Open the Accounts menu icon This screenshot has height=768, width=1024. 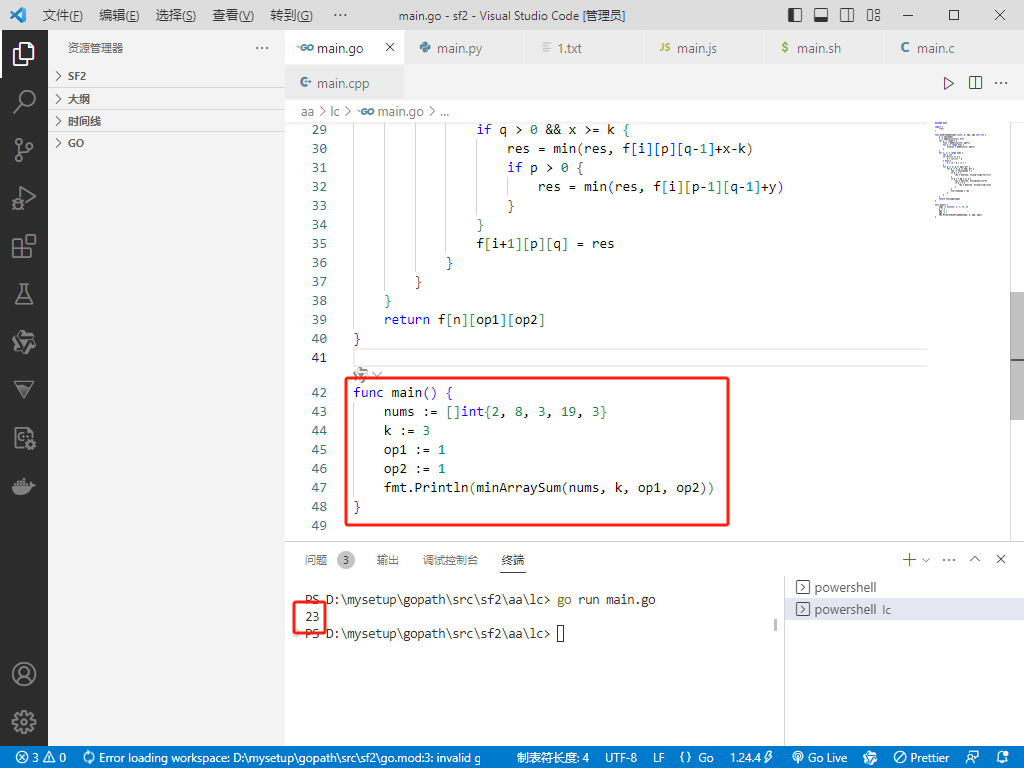coord(24,674)
